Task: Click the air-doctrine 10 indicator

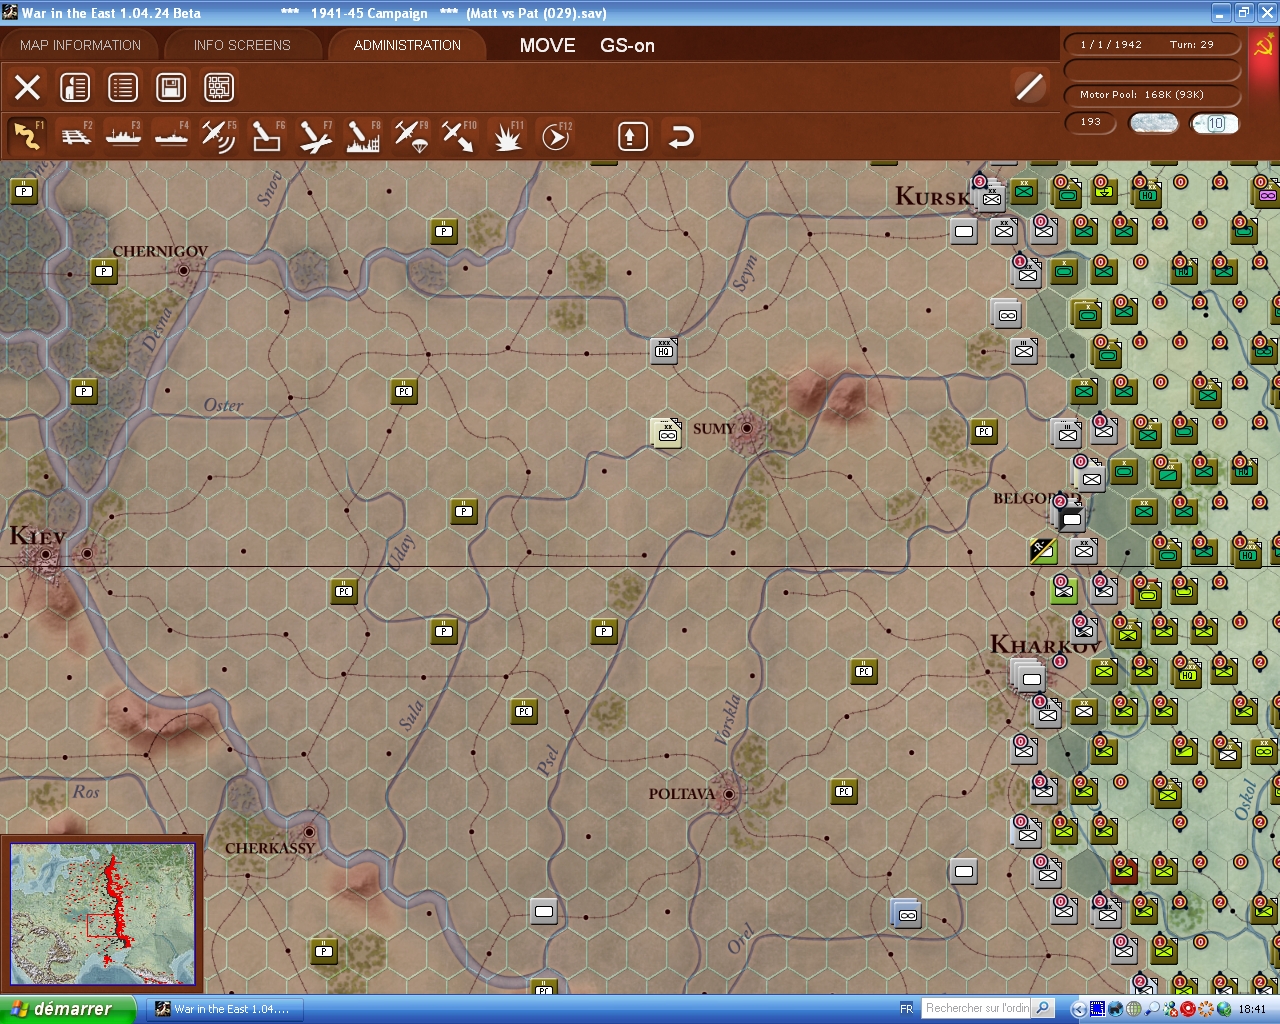Action: [1215, 123]
